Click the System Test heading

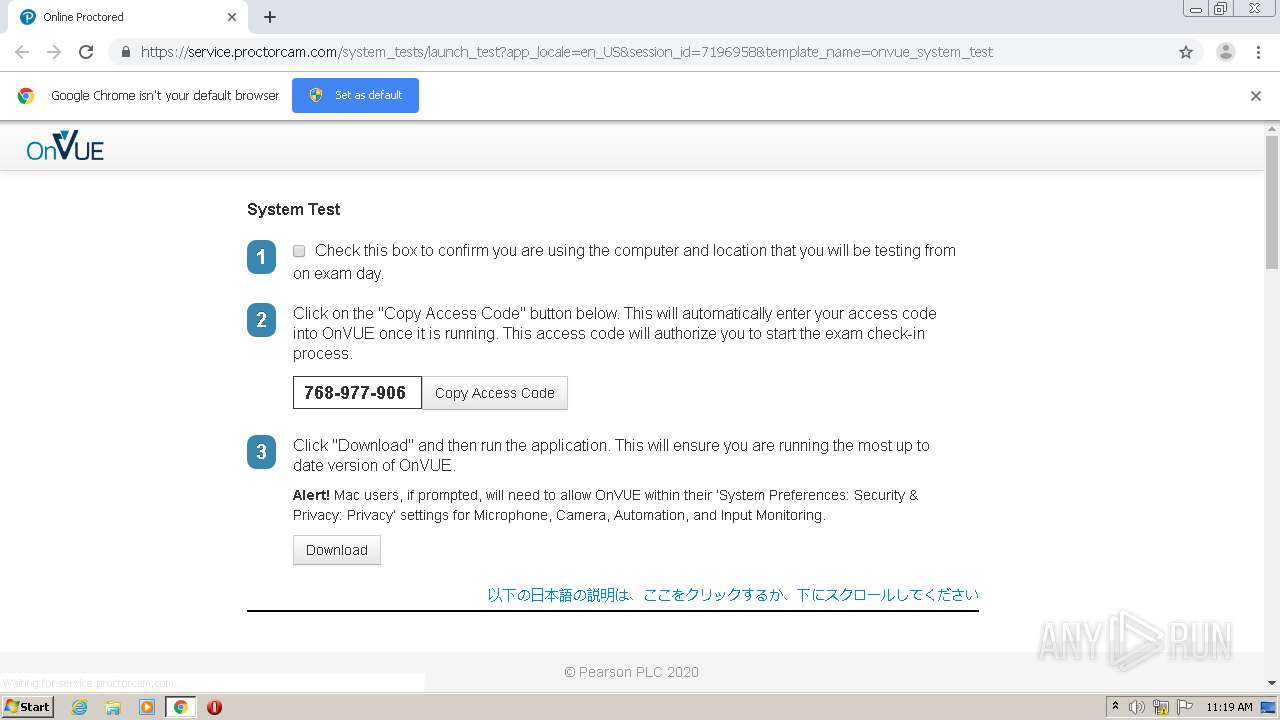coord(294,210)
